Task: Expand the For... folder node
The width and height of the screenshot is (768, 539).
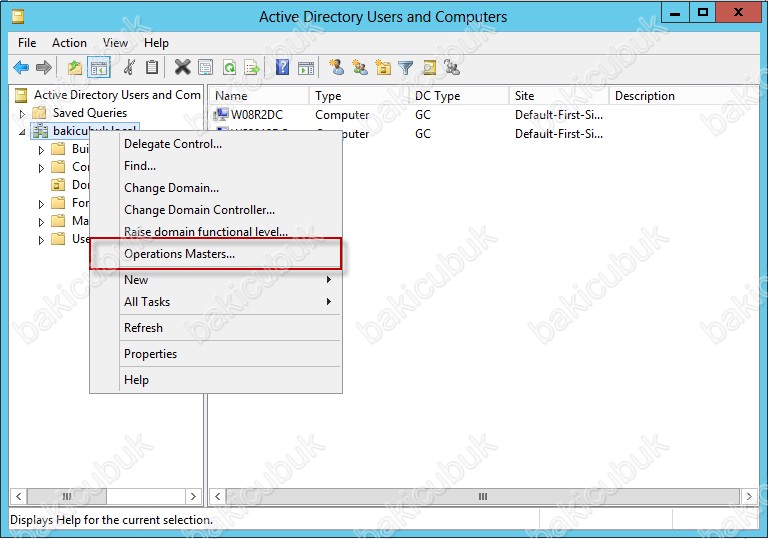Action: 41,204
